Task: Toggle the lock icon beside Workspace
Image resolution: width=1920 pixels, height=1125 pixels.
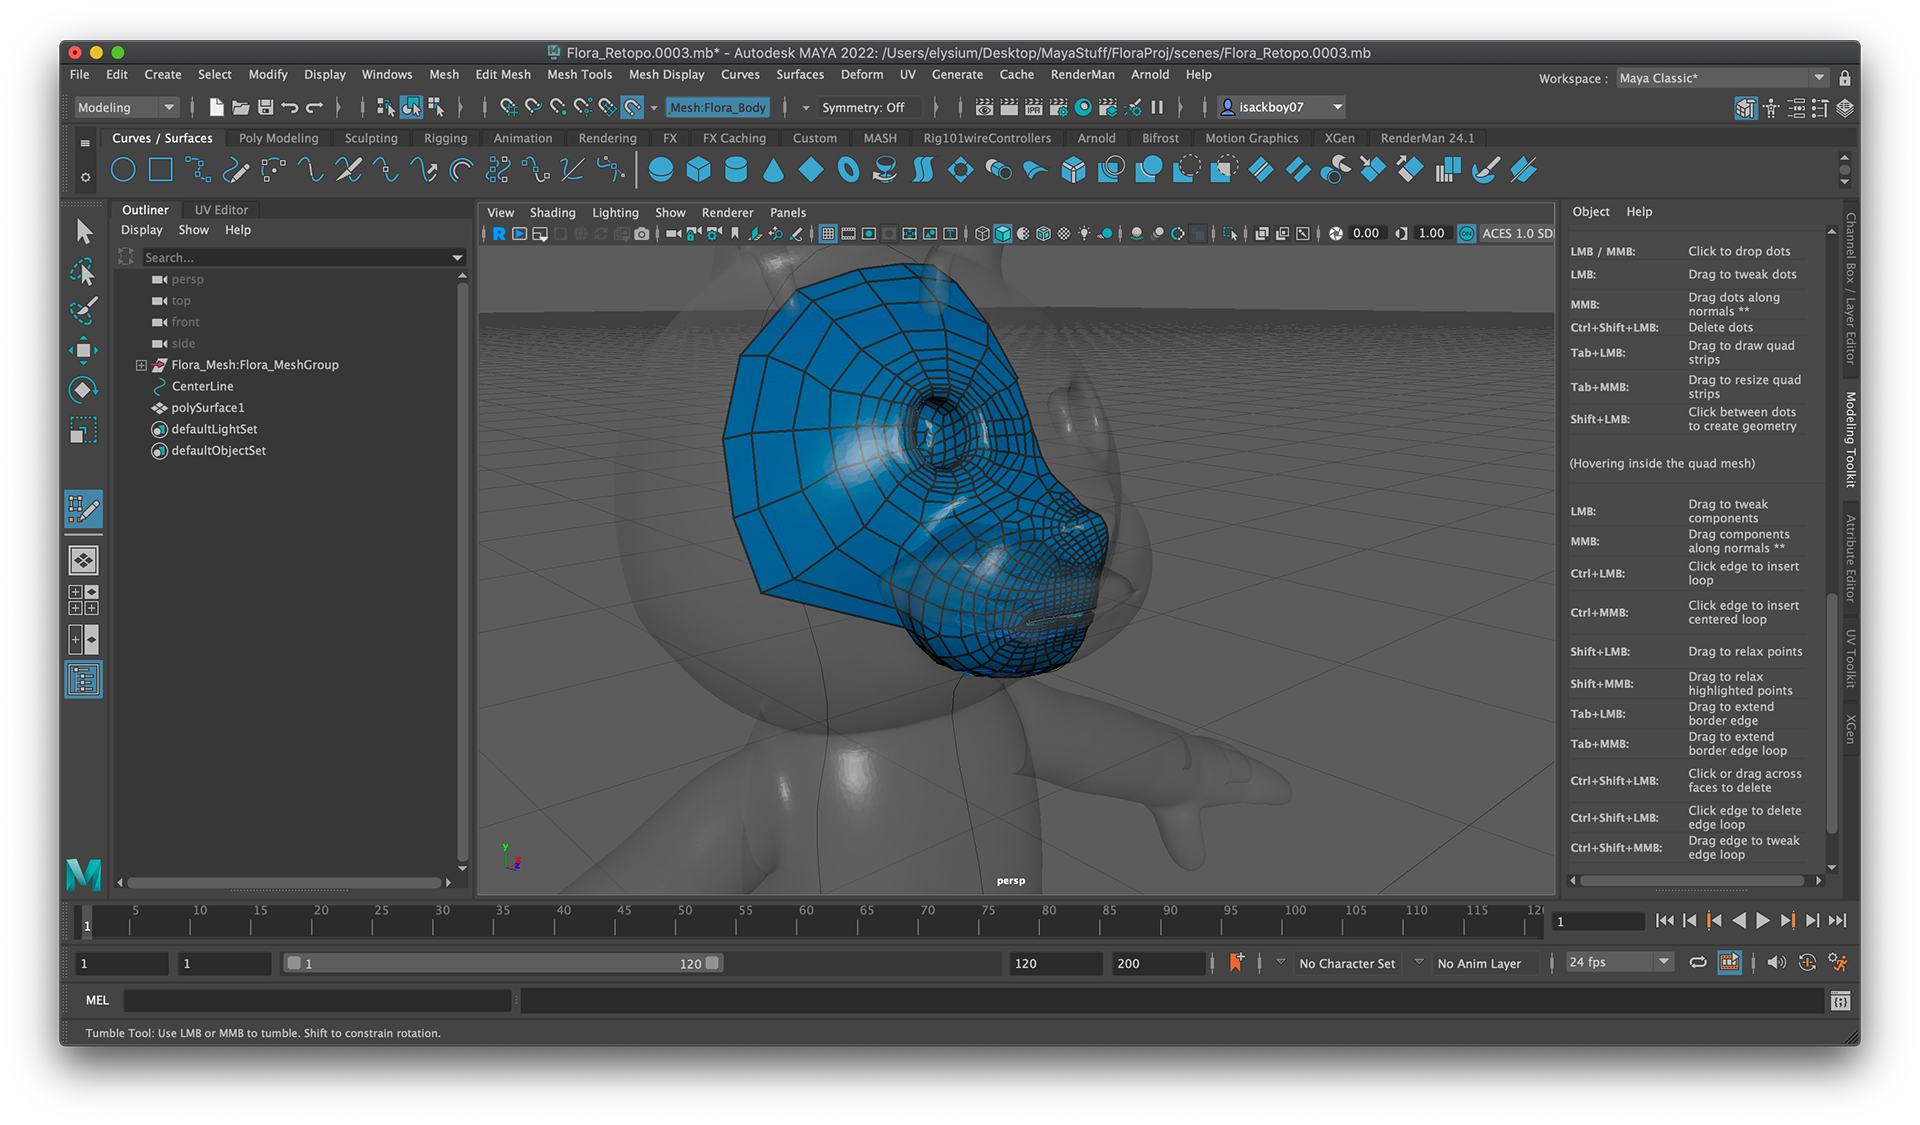Action: coord(1845,78)
